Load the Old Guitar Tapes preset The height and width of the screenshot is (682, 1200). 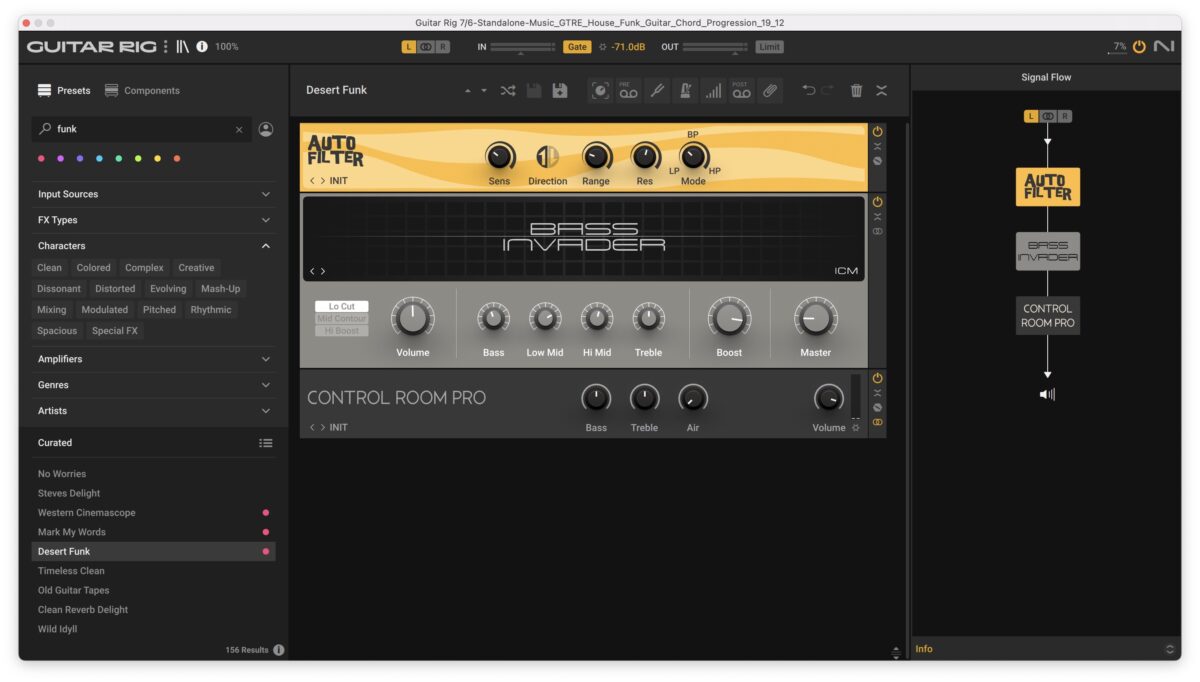click(x=152, y=591)
